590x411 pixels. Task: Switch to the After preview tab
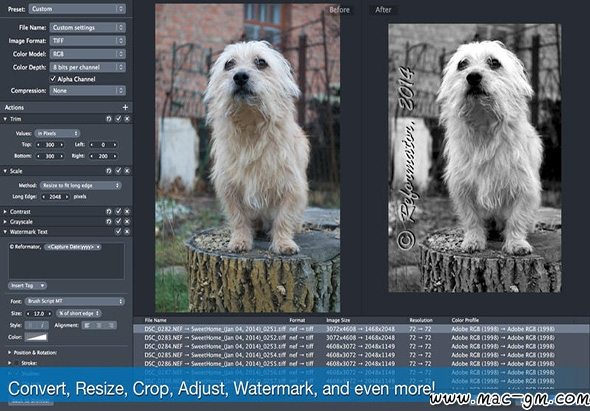(383, 10)
